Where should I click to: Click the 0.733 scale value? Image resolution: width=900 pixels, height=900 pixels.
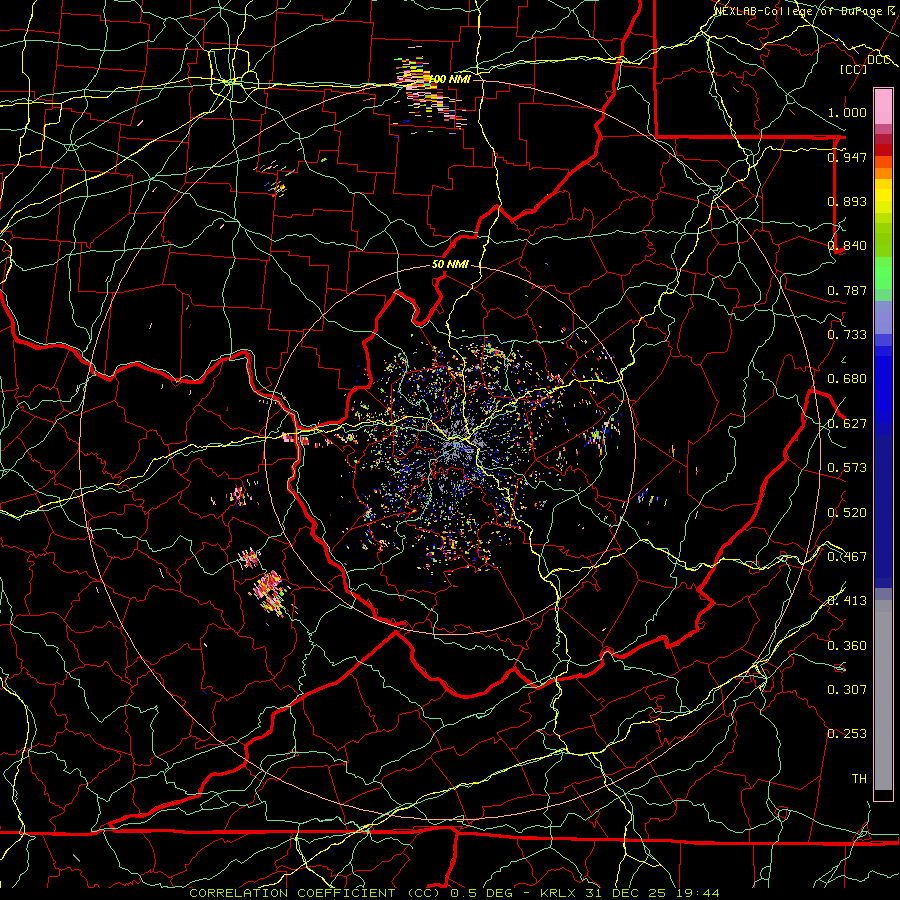pyautogui.click(x=847, y=334)
